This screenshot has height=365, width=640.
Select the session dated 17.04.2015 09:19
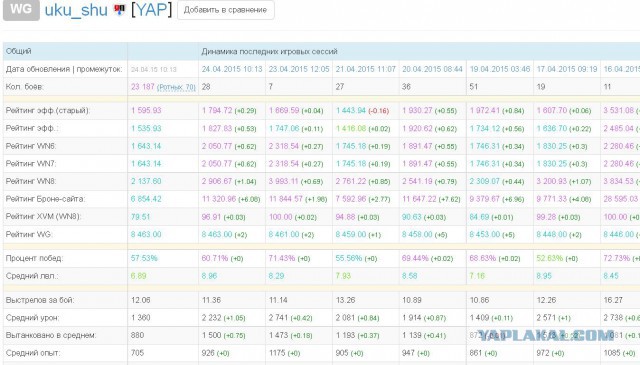pos(567,69)
